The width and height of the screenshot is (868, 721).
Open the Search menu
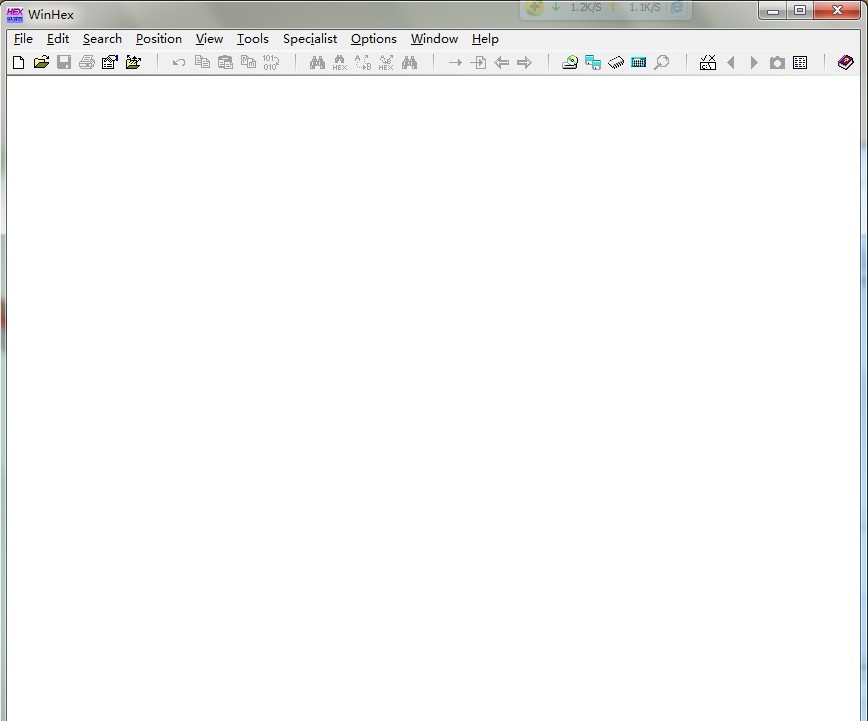[102, 39]
